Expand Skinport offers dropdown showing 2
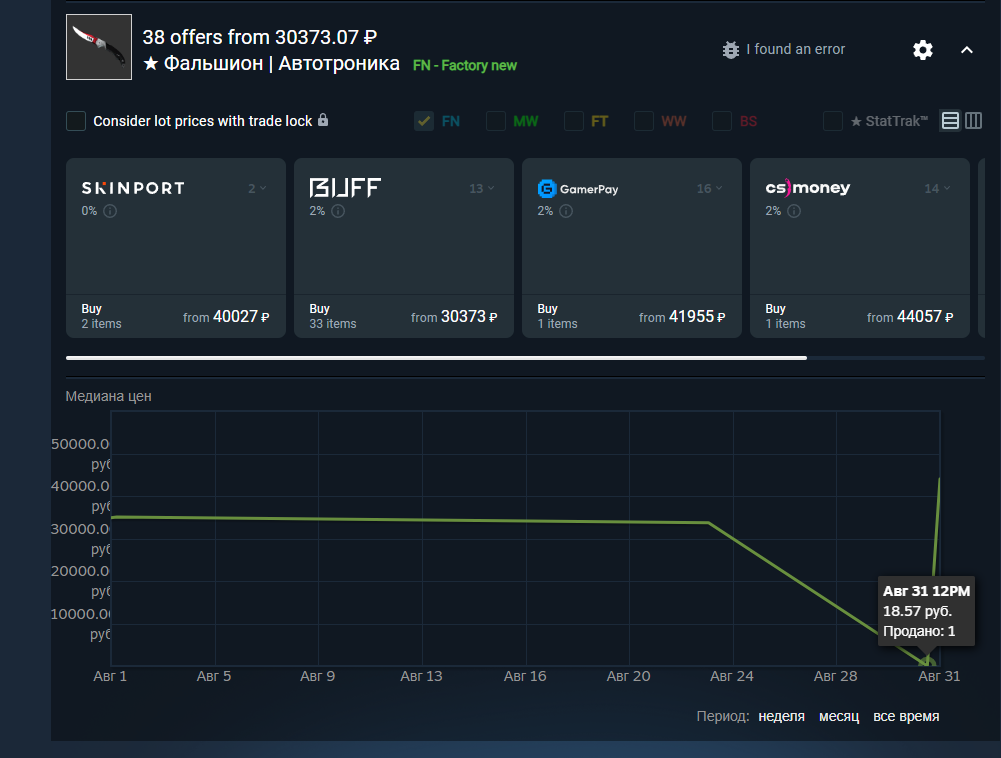This screenshot has height=758, width=1001. tap(257, 188)
